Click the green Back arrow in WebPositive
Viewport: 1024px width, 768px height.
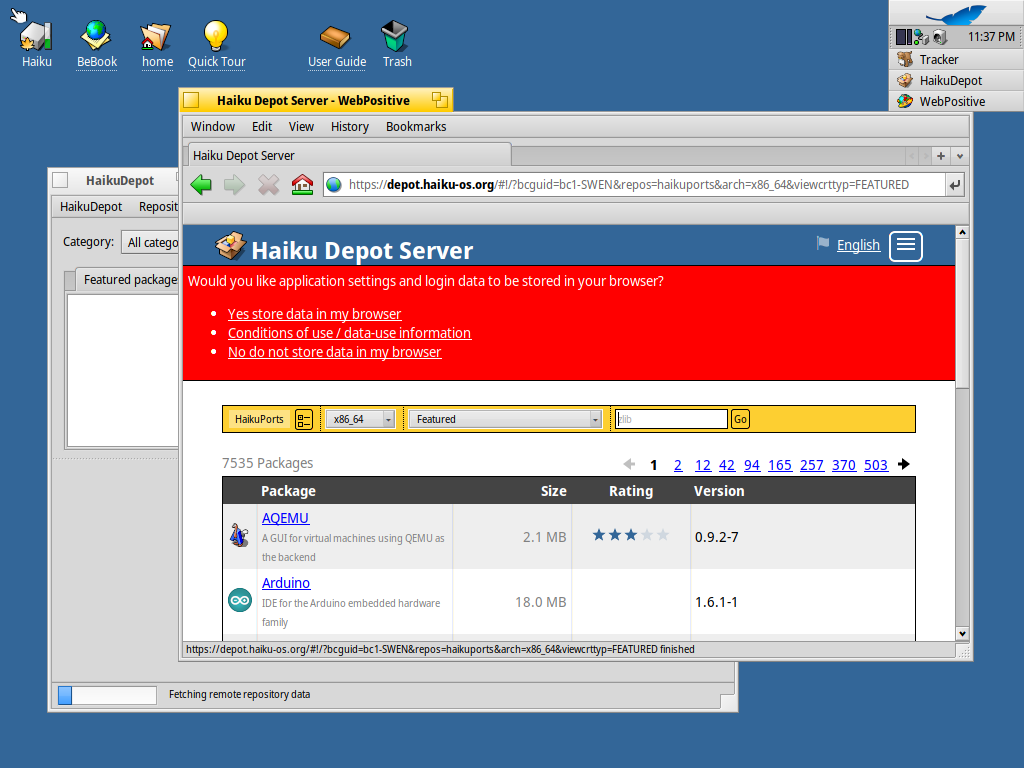click(x=201, y=185)
